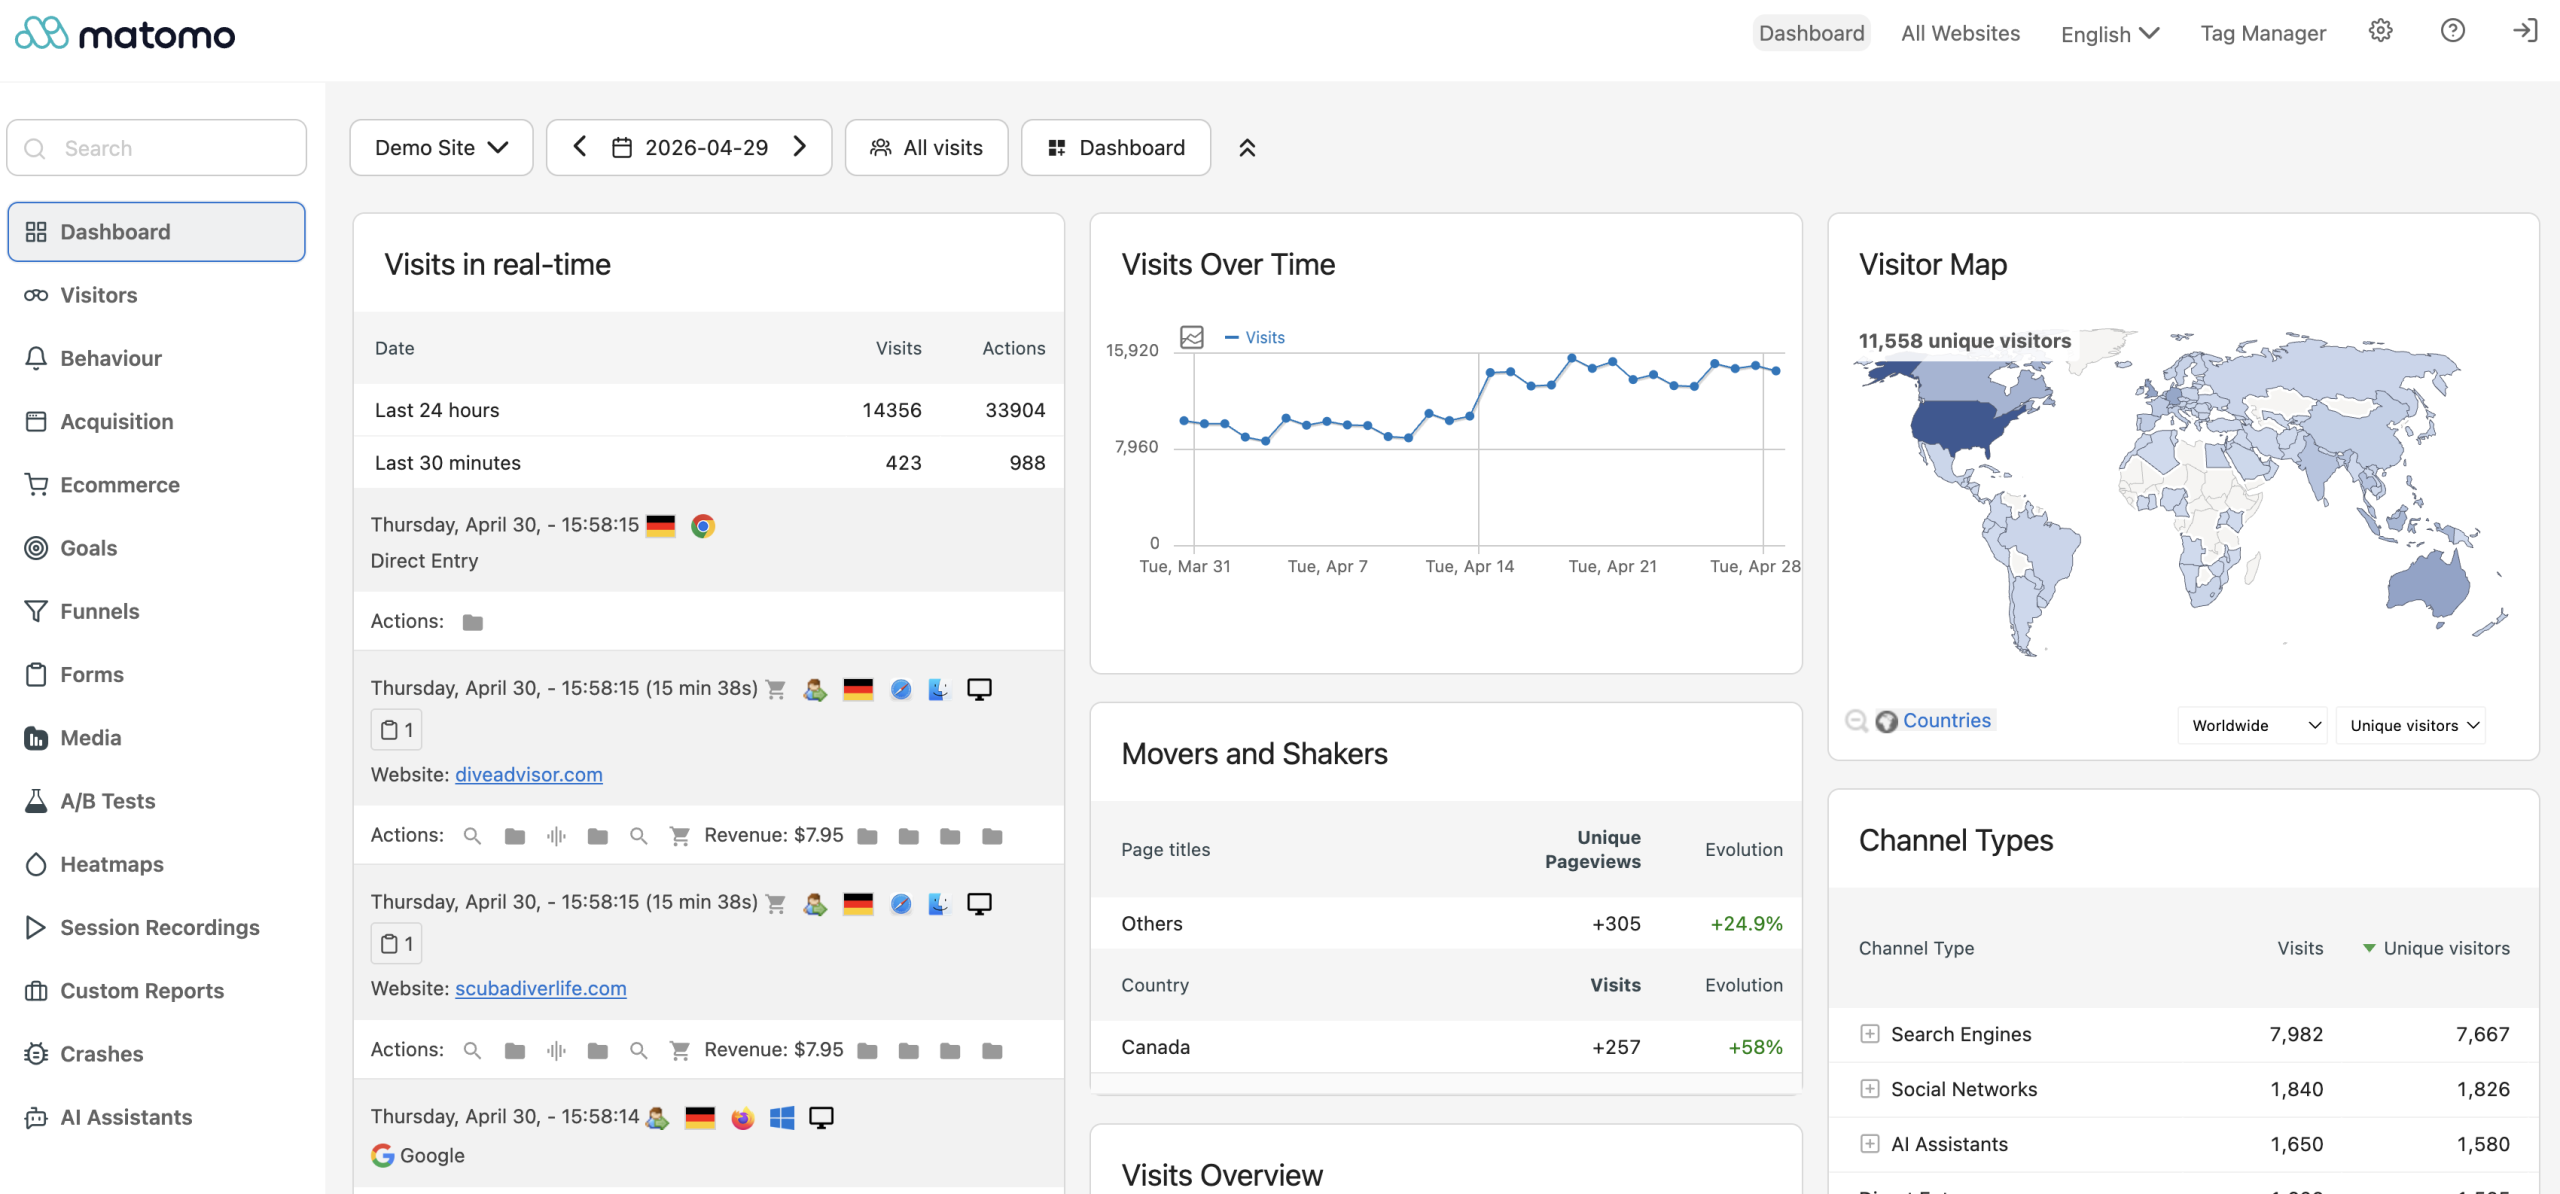
Task: Open Session Recordings in the sidebar
Action: click(157, 927)
